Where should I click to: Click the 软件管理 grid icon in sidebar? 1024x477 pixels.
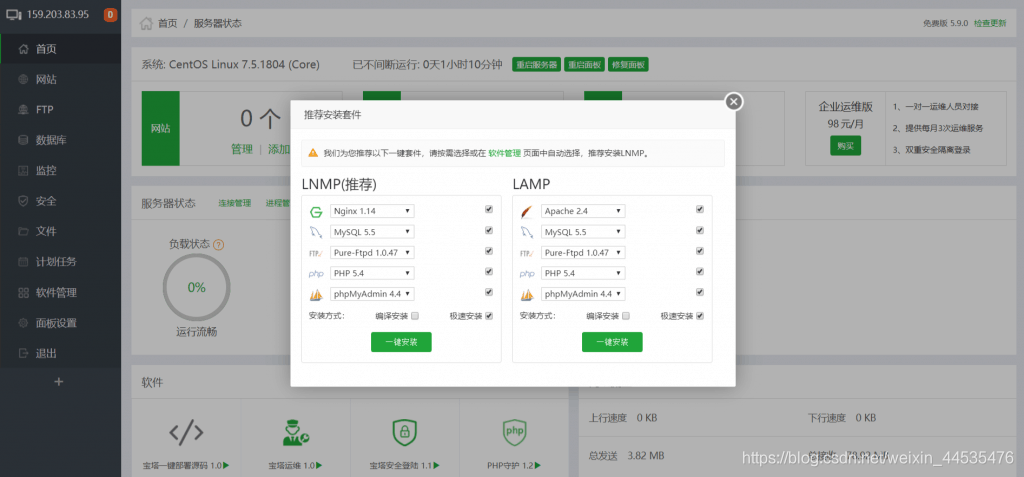coord(24,293)
